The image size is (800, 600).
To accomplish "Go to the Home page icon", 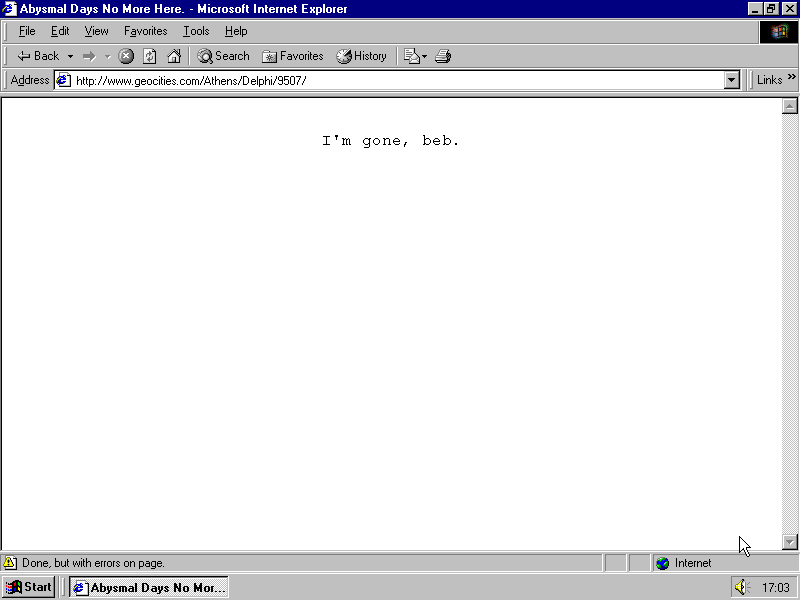I will [x=174, y=56].
